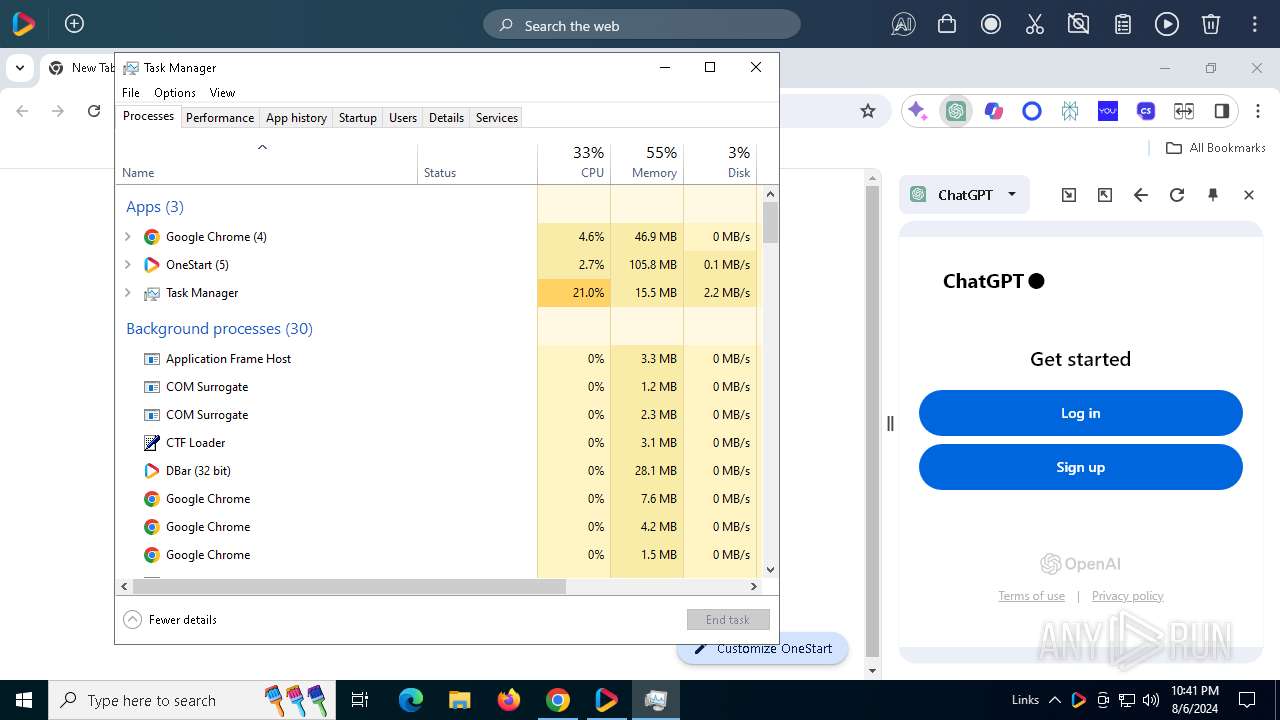
Task: Switch to the Services tab
Action: [x=497, y=117]
